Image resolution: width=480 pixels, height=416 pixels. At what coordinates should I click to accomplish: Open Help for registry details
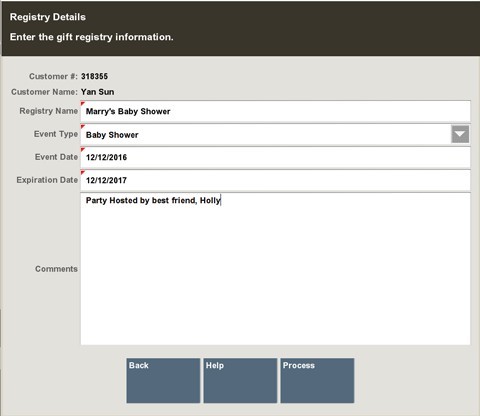tap(240, 380)
